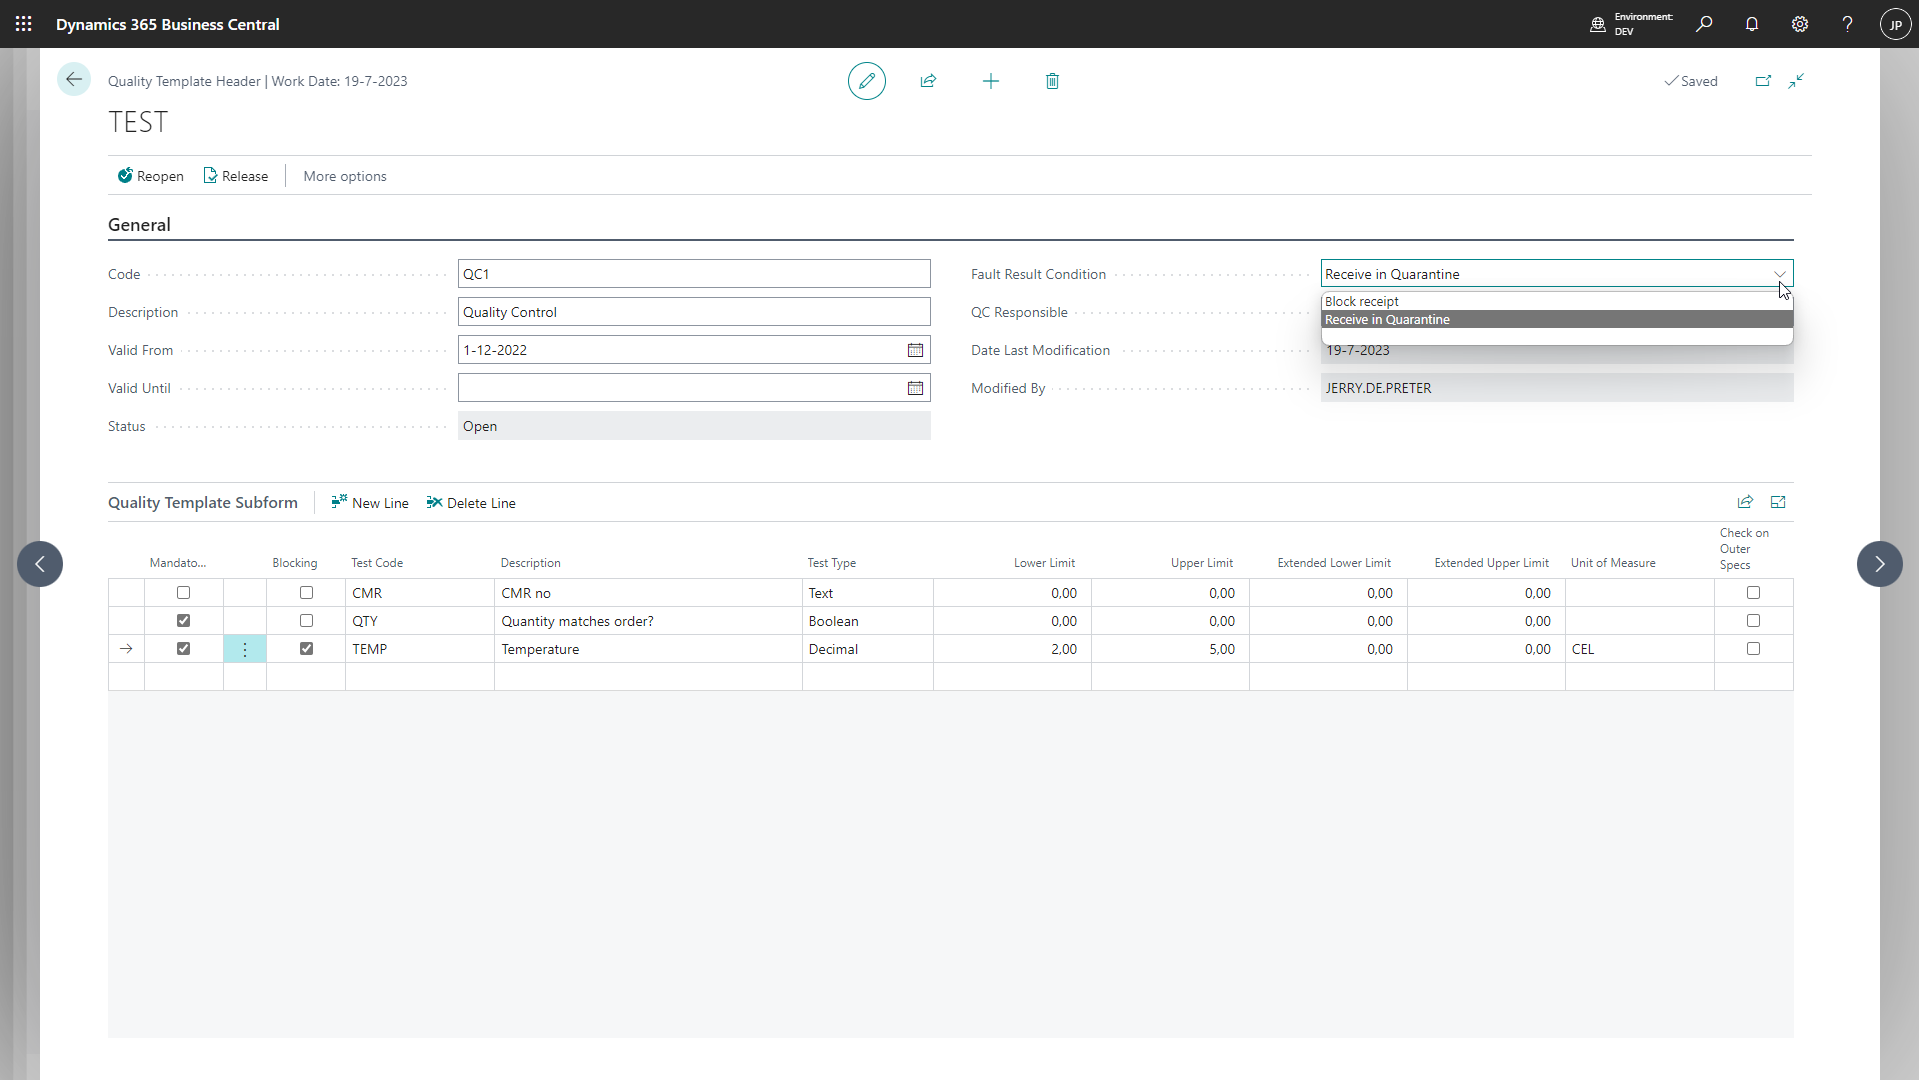Screen dimensions: 1919x1080
Task: Click the pencil edit icon
Action: point(866,81)
